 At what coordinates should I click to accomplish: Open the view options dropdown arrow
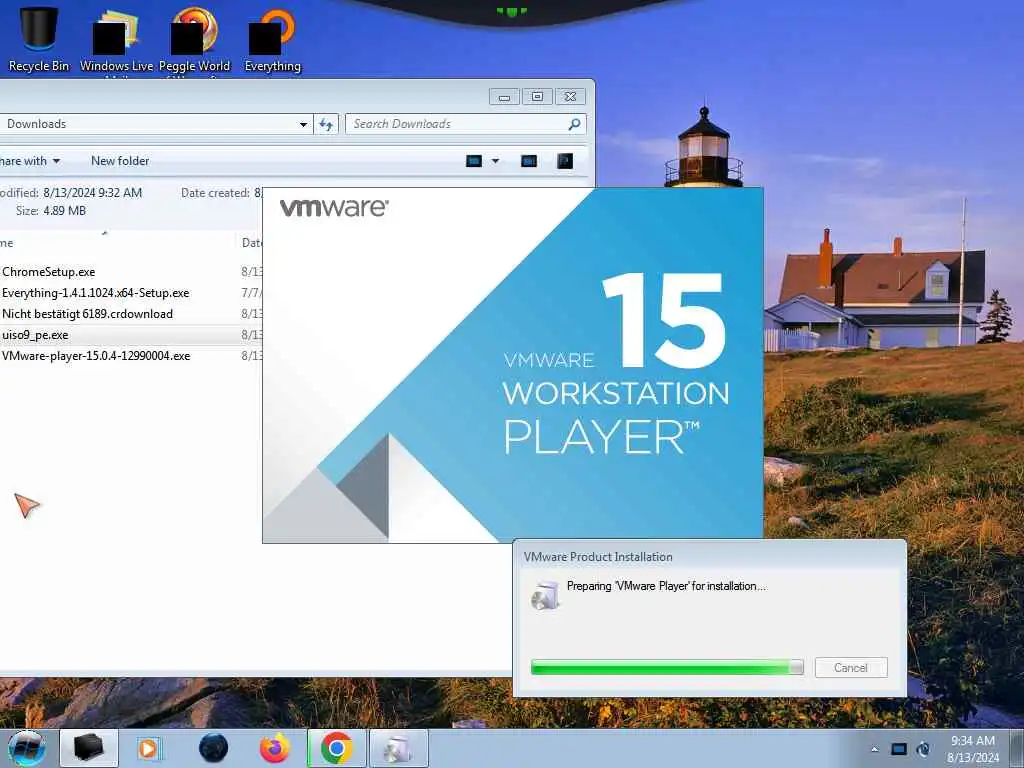coord(496,161)
